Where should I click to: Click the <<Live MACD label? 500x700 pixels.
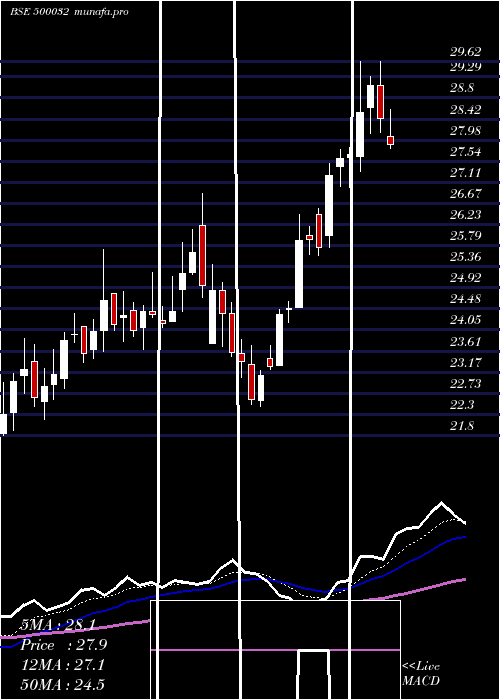(x=421, y=673)
